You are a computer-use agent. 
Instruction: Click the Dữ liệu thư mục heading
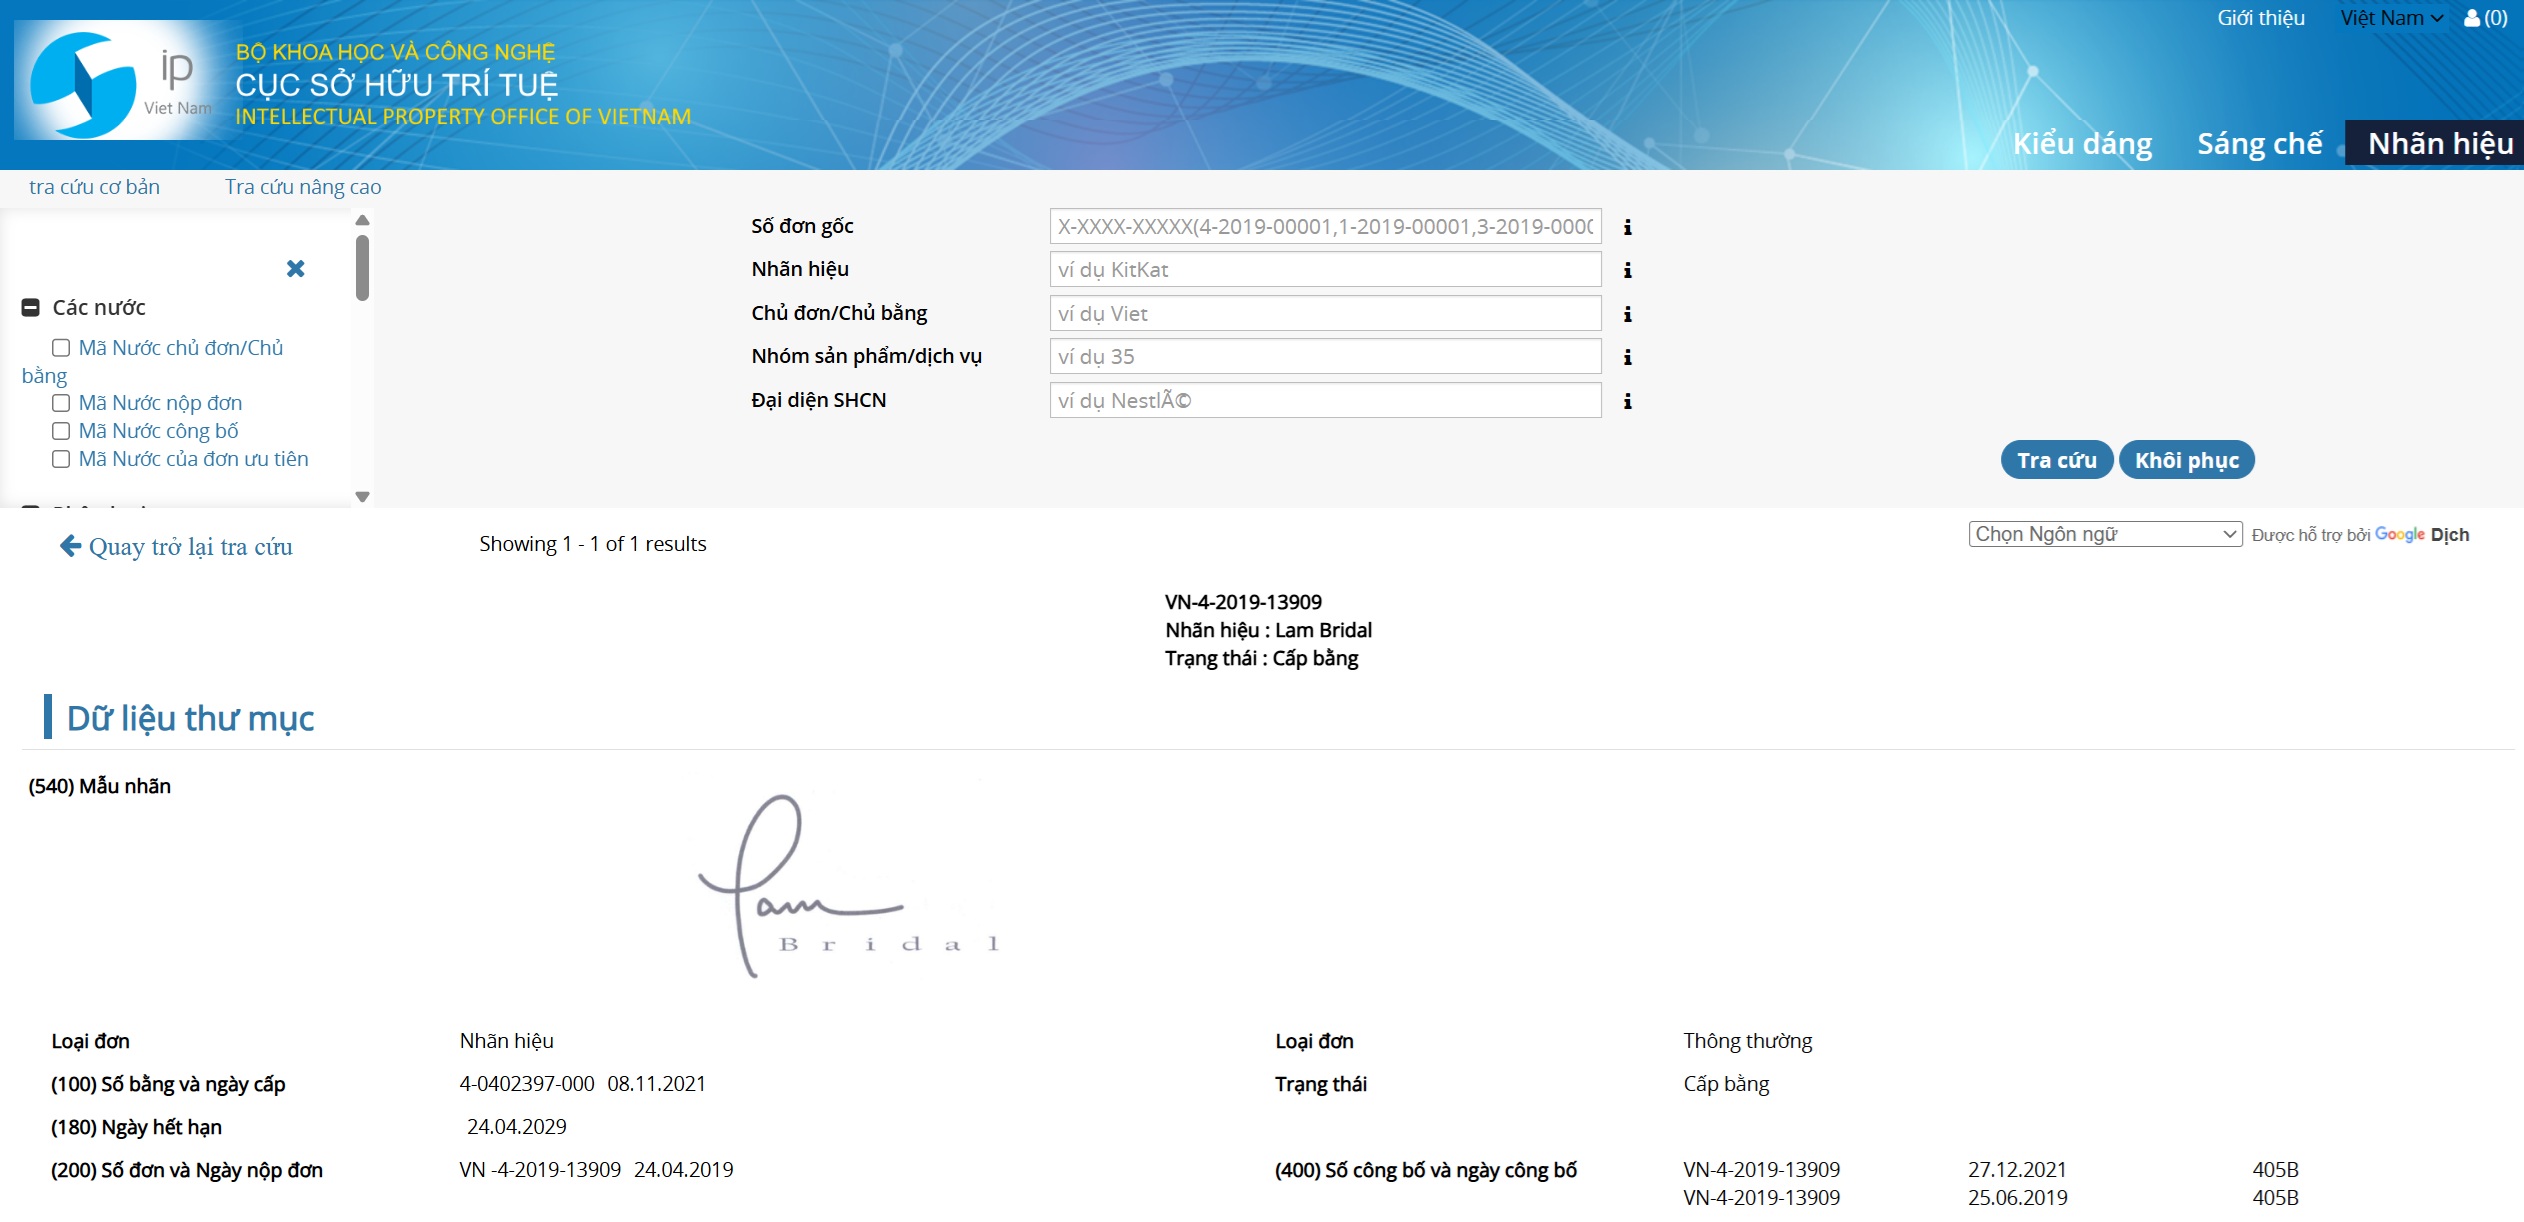(x=190, y=719)
